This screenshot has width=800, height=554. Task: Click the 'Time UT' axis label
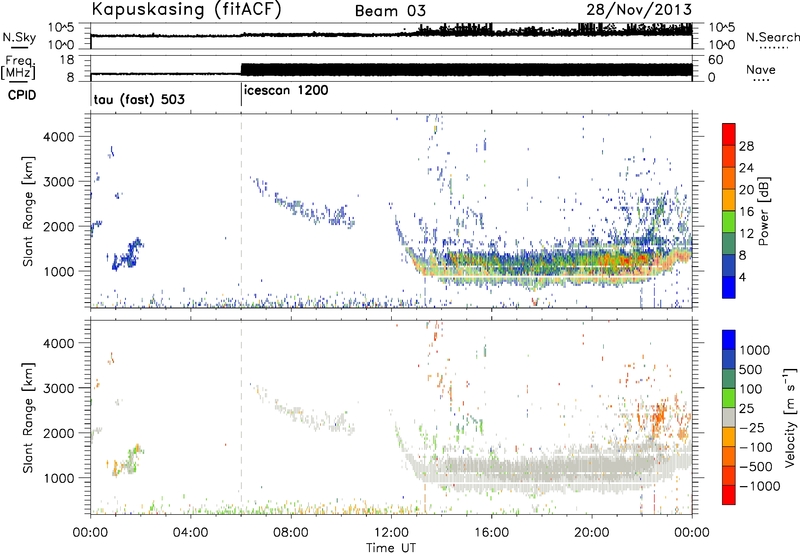tap(391, 548)
